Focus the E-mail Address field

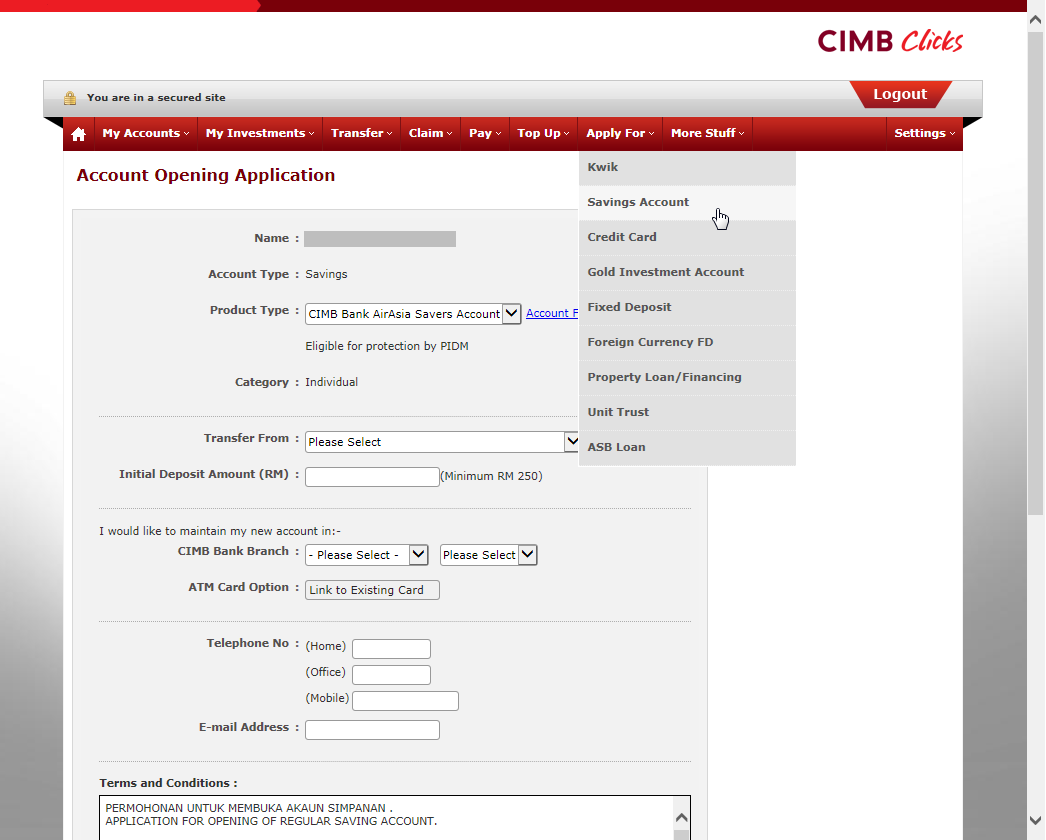(372, 730)
